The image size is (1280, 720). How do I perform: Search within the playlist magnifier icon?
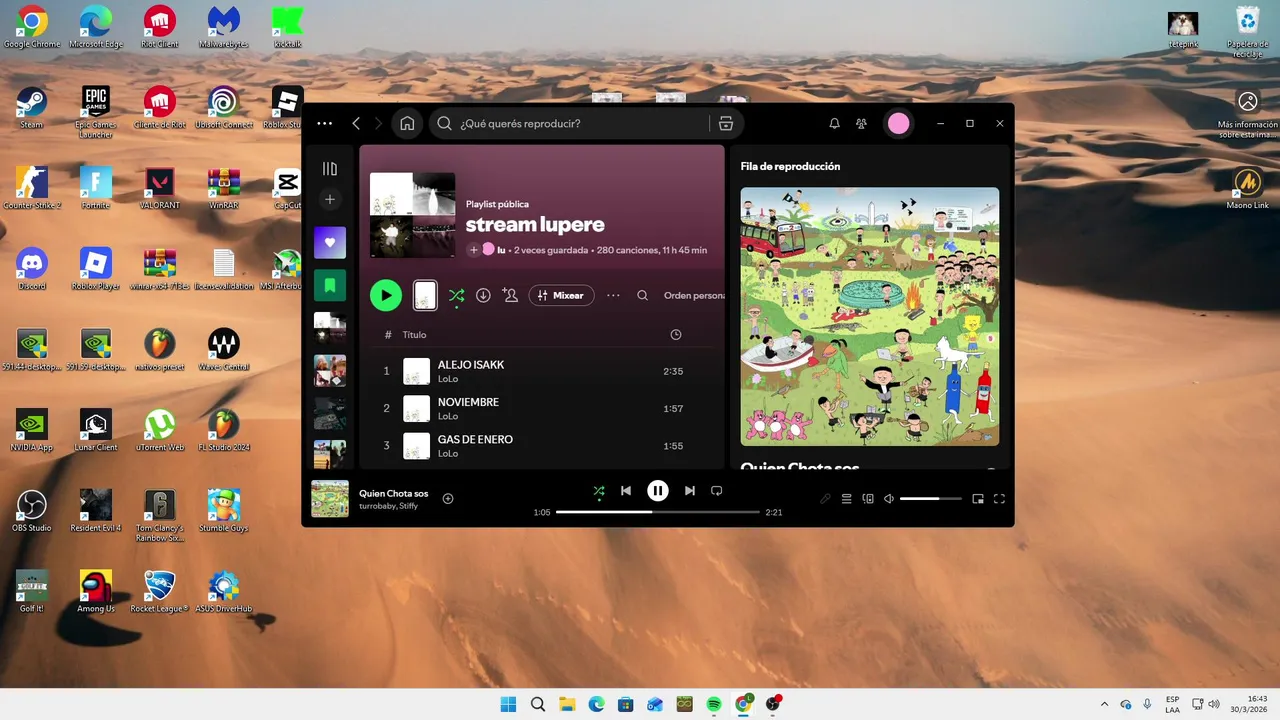643,295
